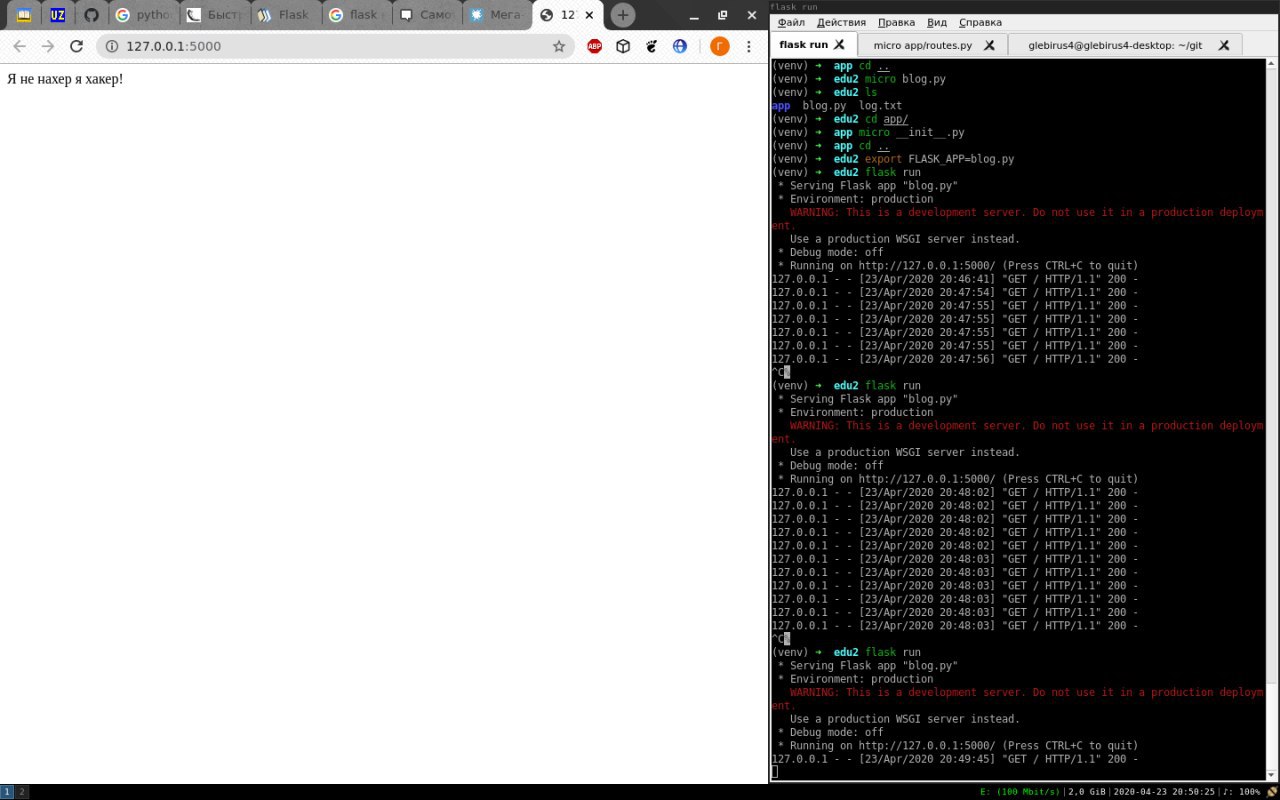
Task: Open the orange Chrome profile avatar
Action: [x=719, y=46]
